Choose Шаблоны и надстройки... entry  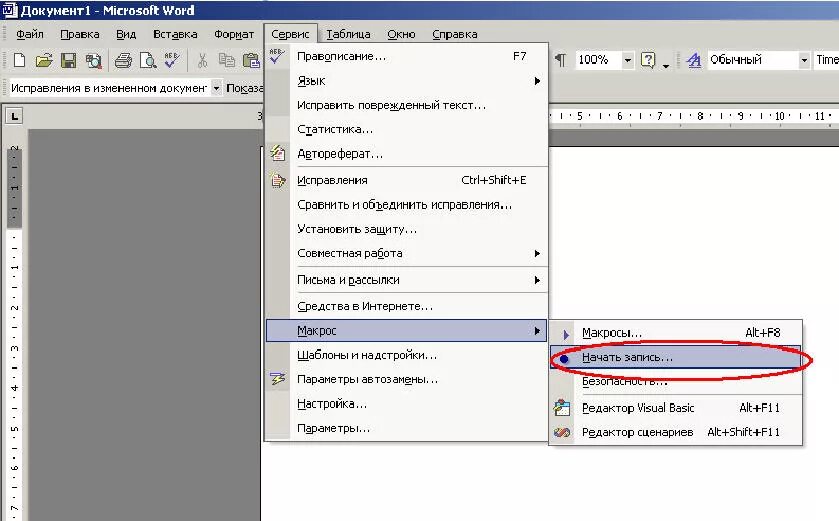407,355
